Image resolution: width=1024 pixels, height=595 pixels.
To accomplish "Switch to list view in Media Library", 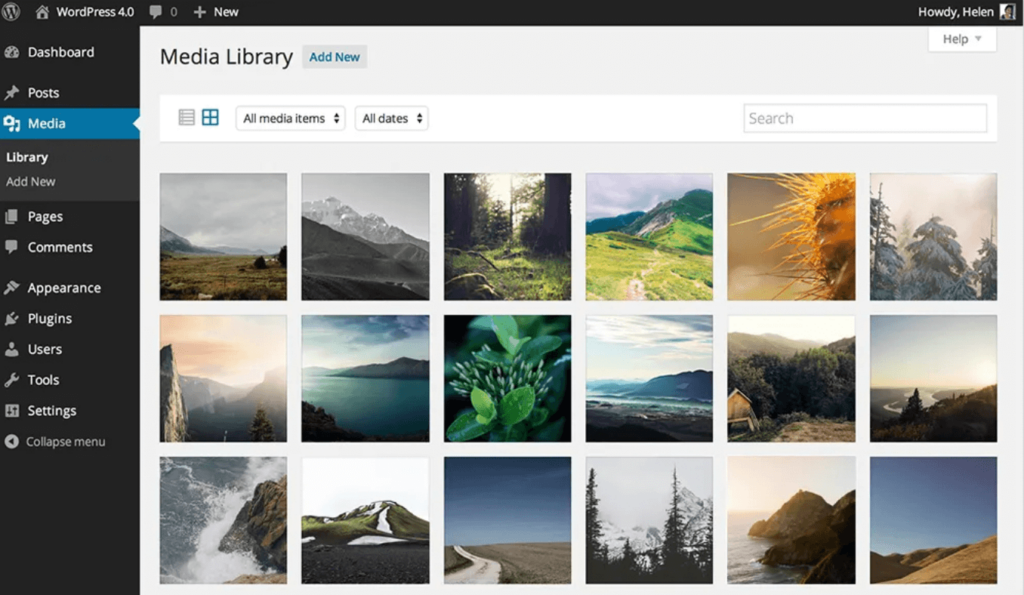I will pos(186,117).
